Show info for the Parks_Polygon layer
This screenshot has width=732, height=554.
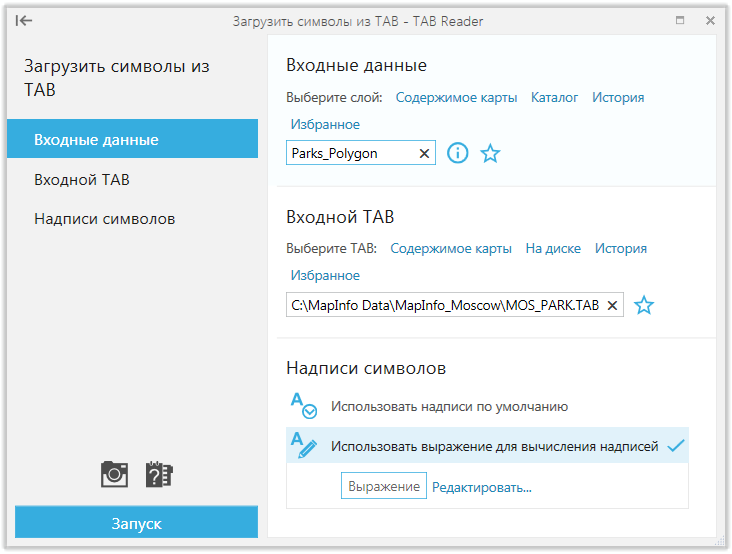coord(457,153)
